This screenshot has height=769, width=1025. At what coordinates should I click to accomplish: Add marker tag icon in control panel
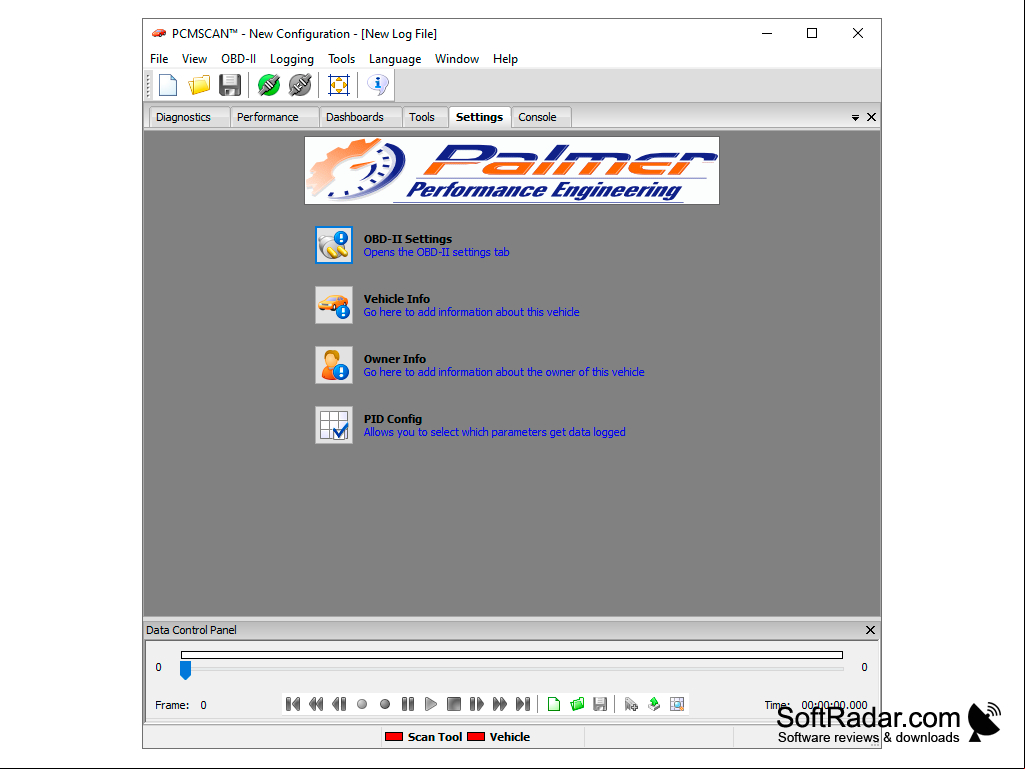[x=631, y=704]
